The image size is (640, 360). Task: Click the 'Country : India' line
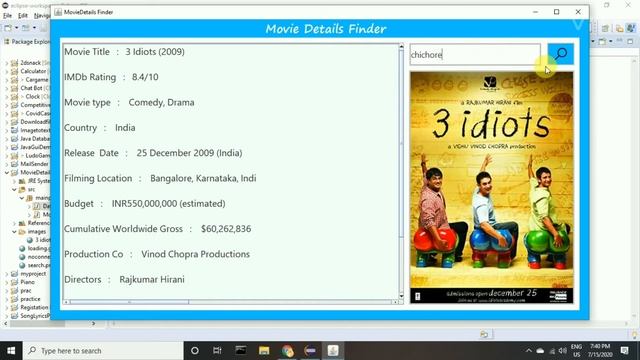[100, 128]
